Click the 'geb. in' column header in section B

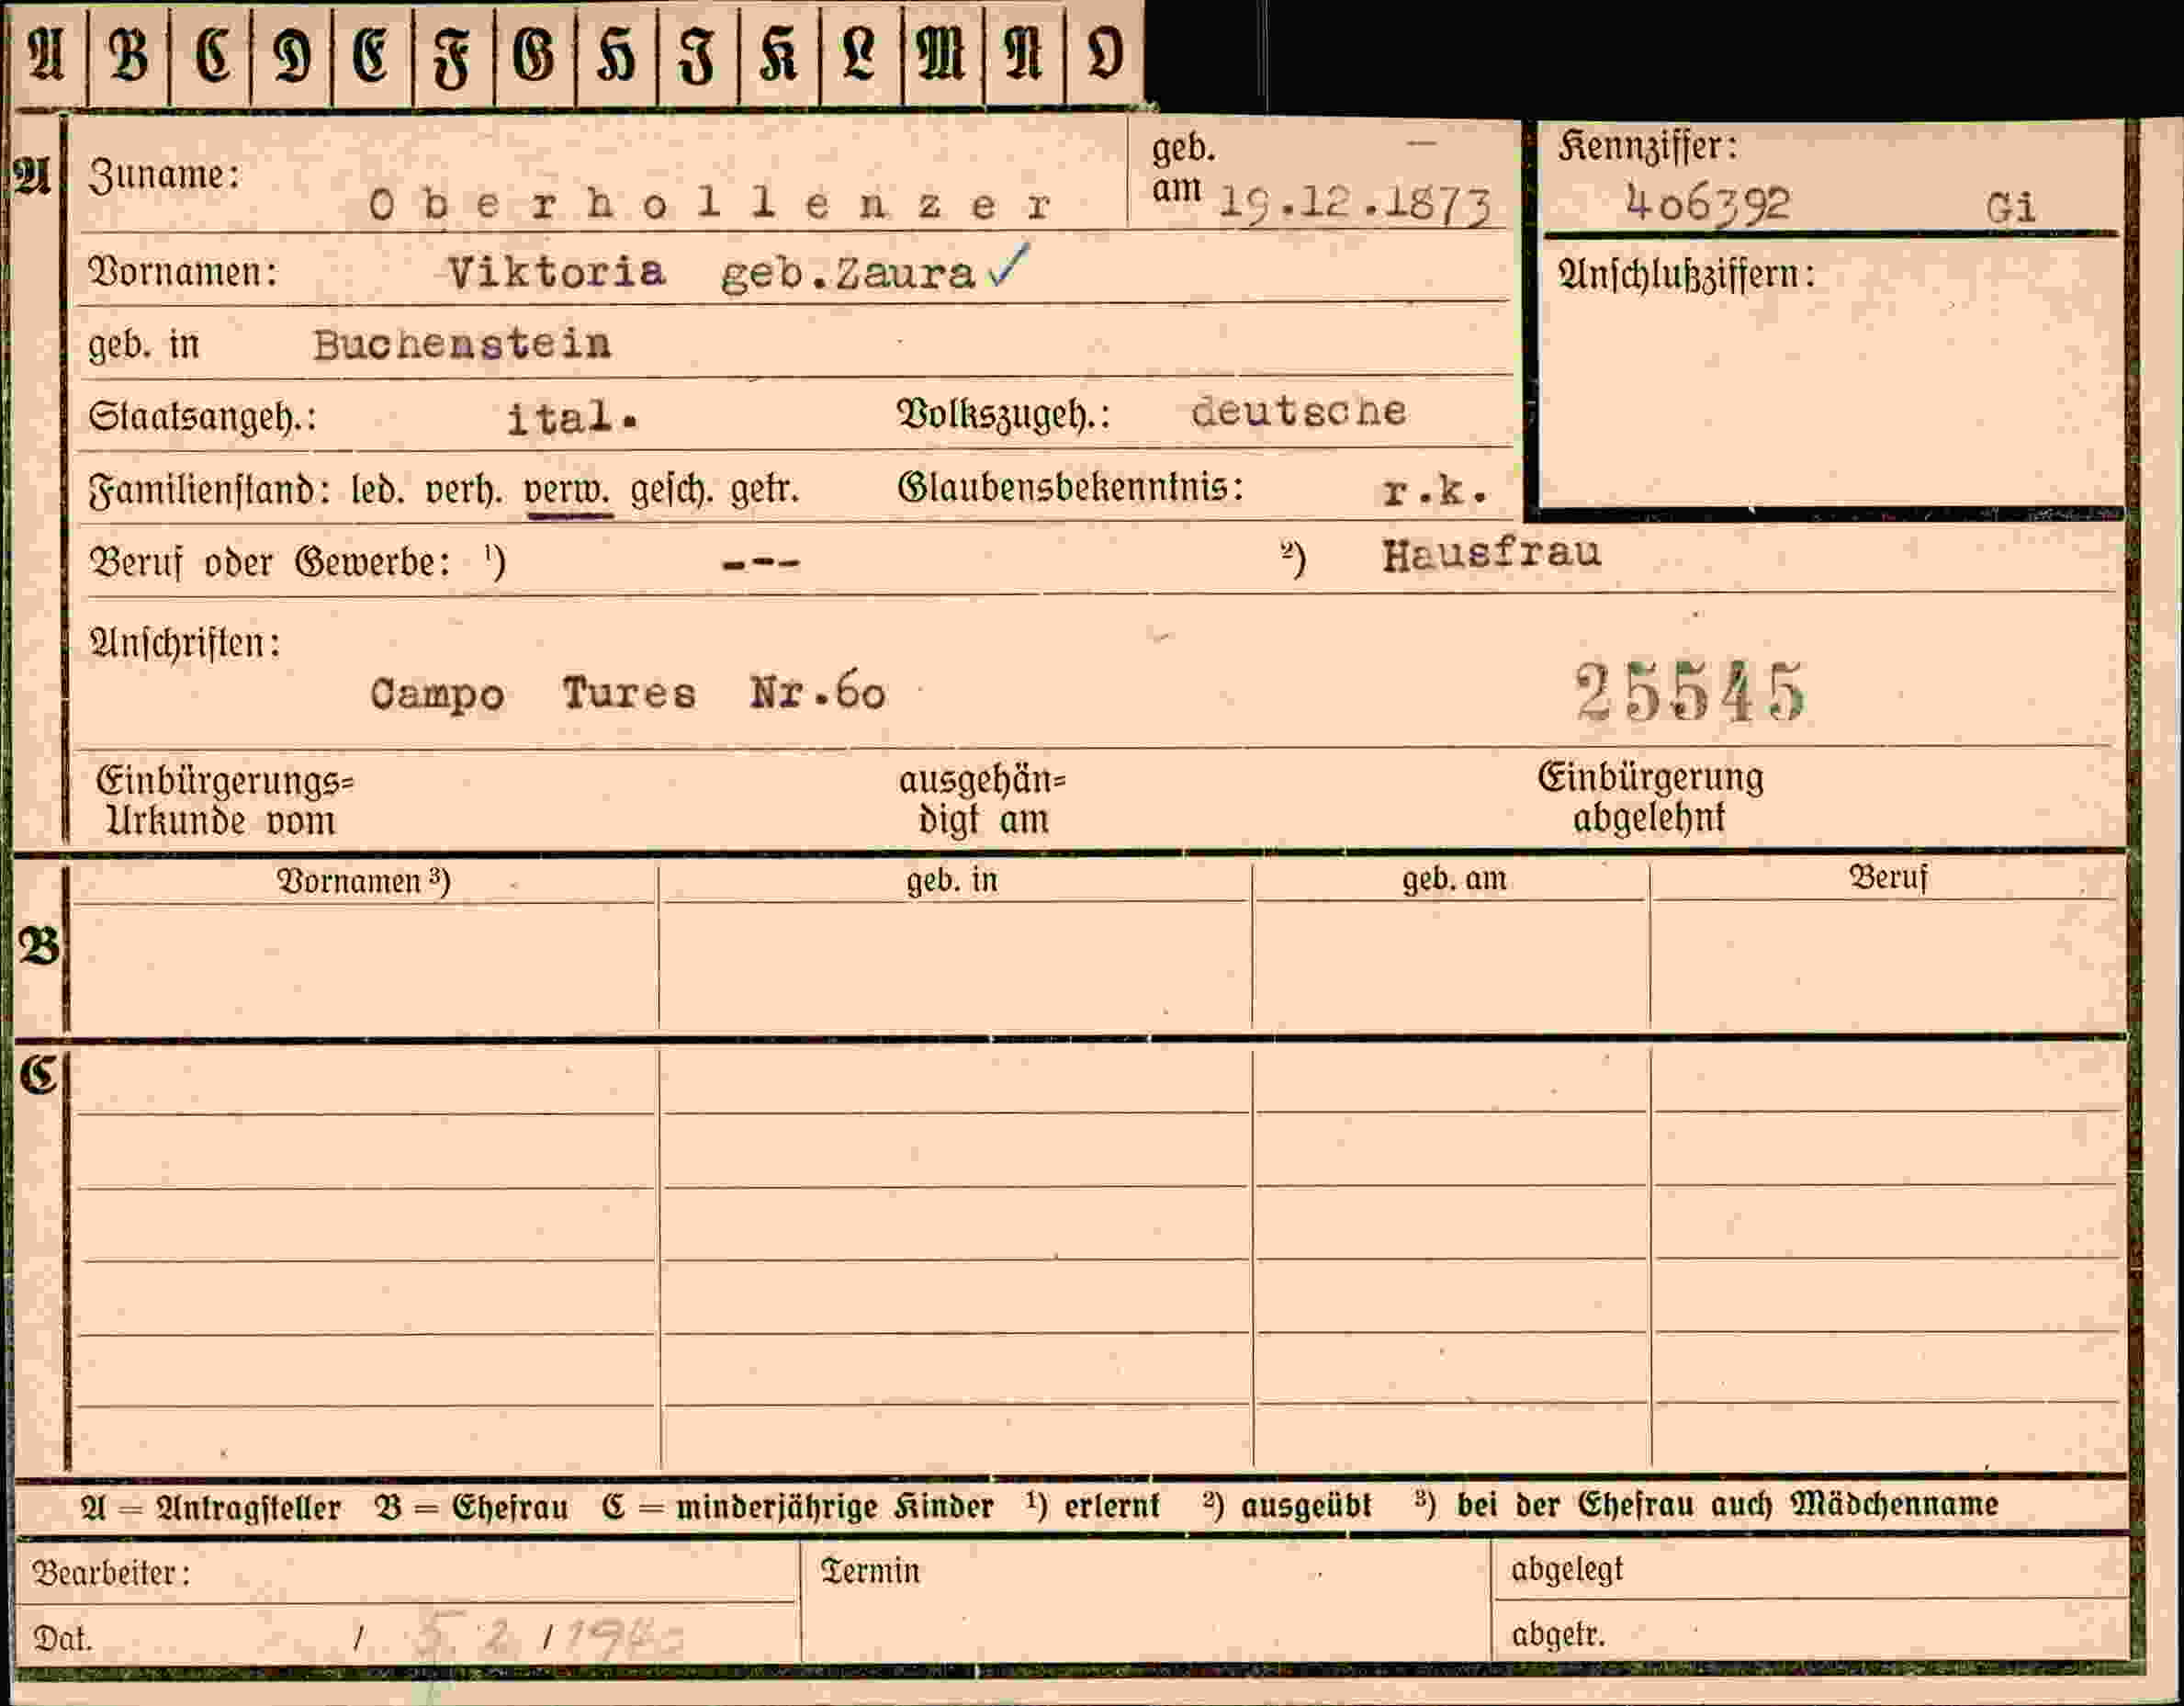click(951, 880)
